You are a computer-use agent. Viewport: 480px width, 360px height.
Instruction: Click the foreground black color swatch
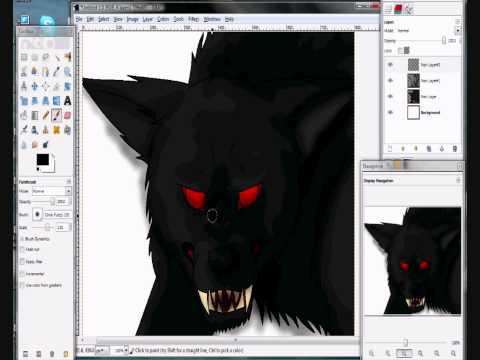coord(43,160)
